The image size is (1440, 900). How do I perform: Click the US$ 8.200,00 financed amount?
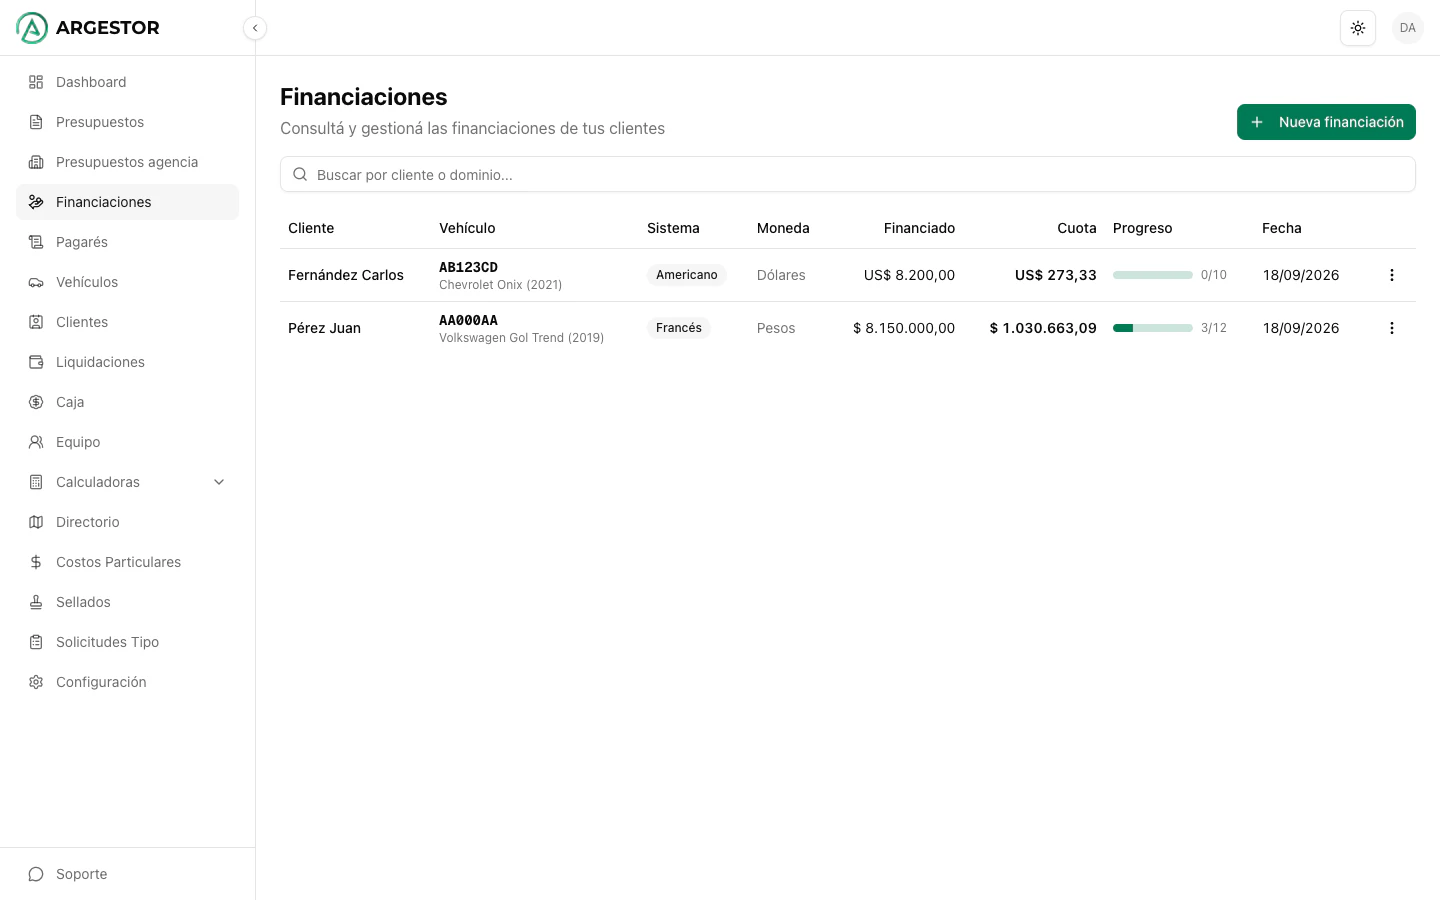pyautogui.click(x=909, y=275)
